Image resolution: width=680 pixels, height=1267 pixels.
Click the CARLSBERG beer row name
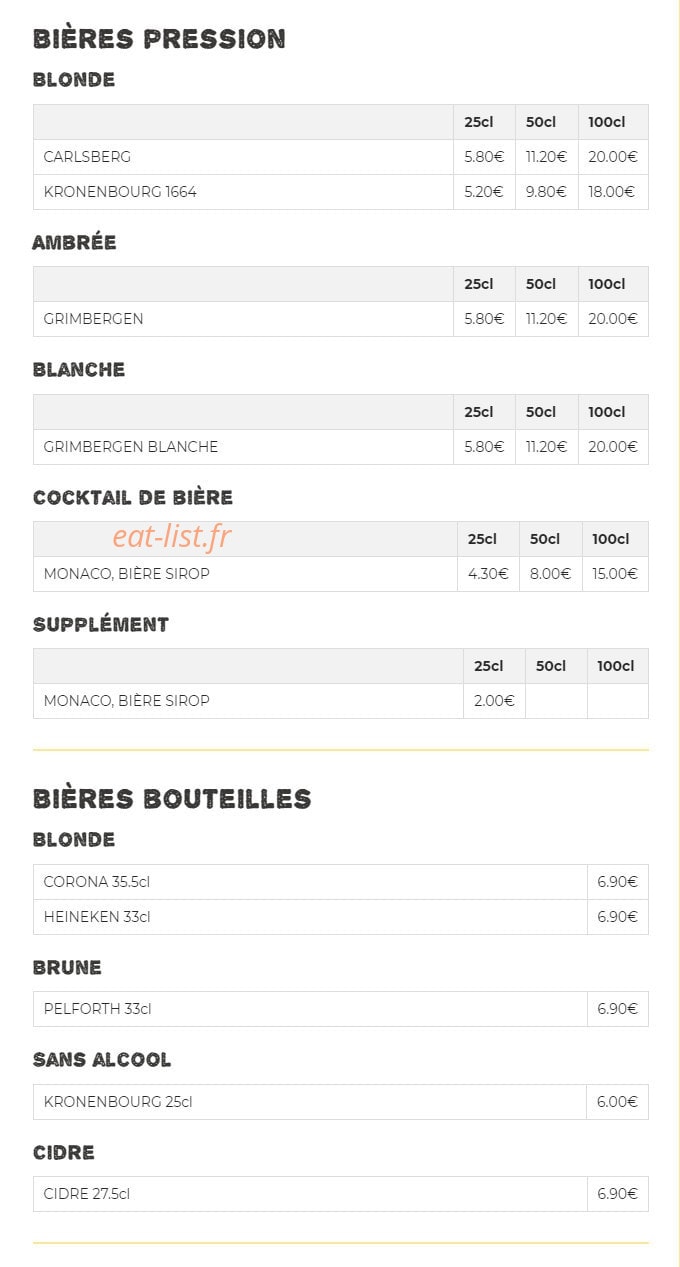point(87,157)
